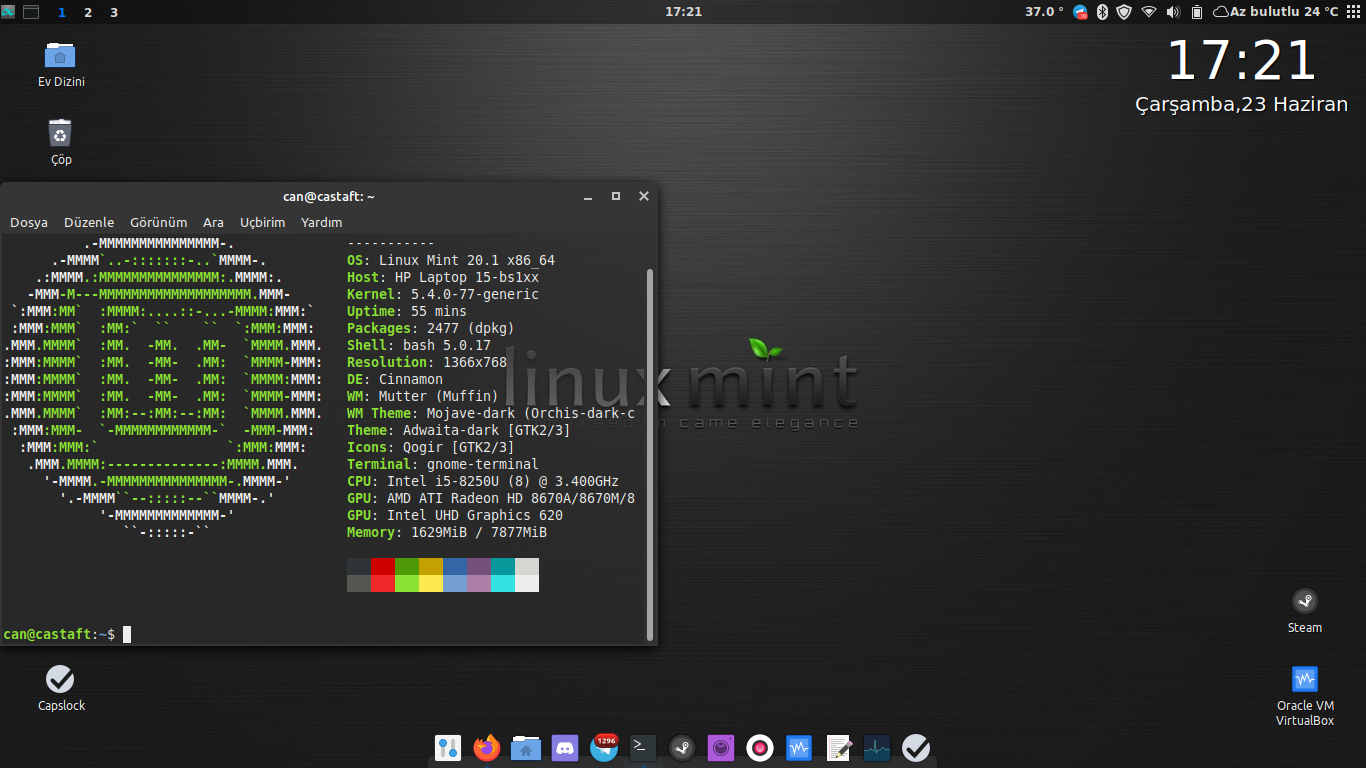Open the Wi-Fi network tray icon
The height and width of the screenshot is (768, 1366).
(1149, 12)
